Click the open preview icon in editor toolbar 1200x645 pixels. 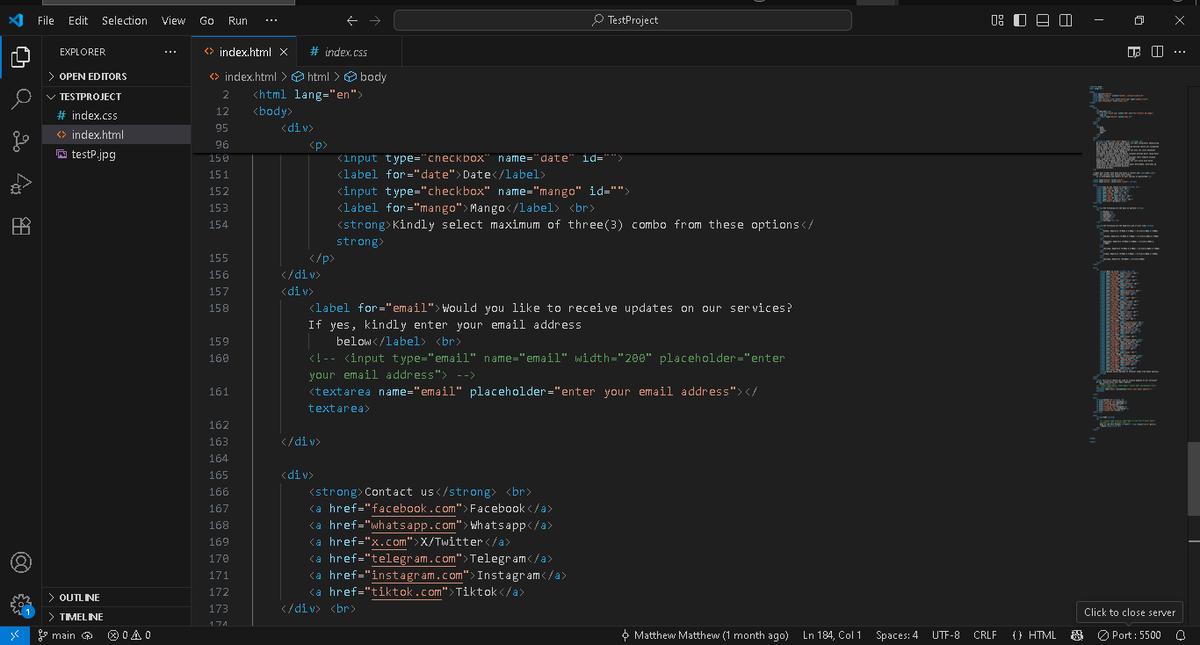pos(1134,52)
